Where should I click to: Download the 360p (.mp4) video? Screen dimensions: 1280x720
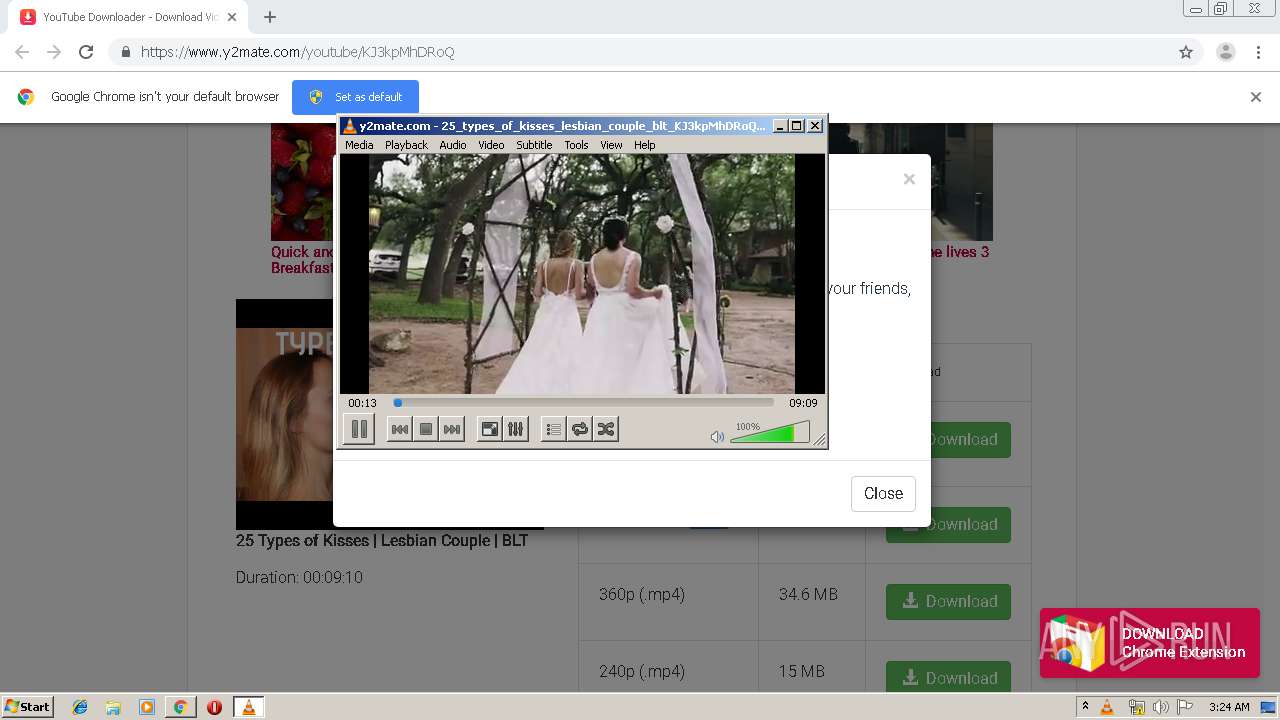pyautogui.click(x=948, y=601)
